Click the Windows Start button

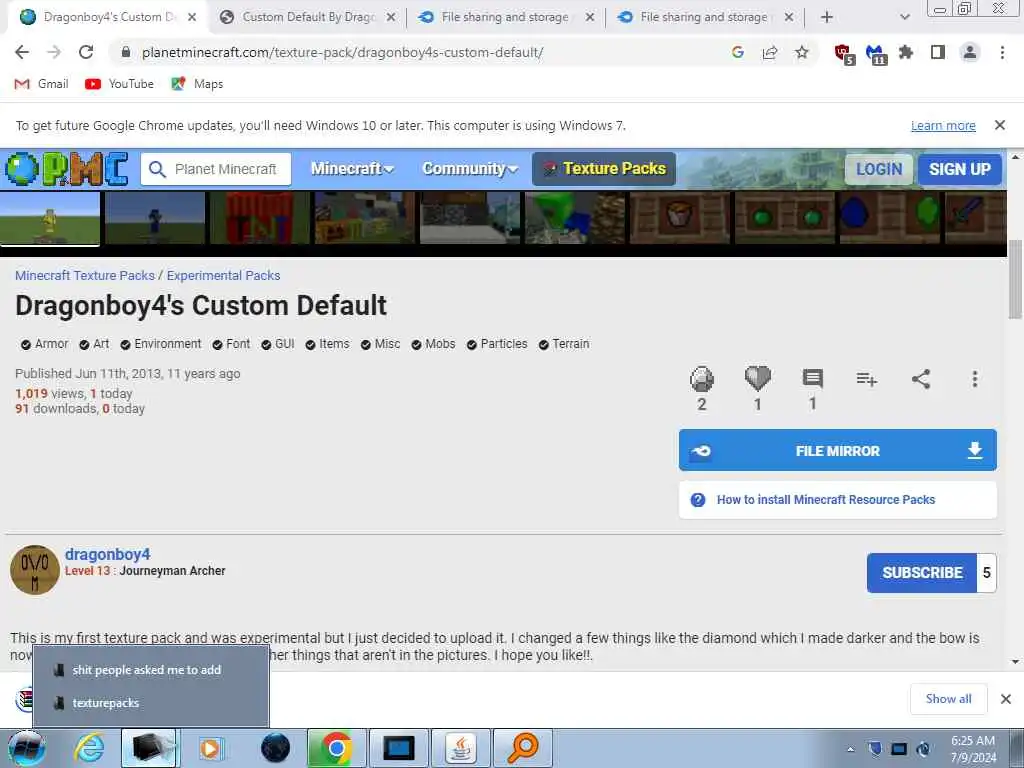coord(26,748)
